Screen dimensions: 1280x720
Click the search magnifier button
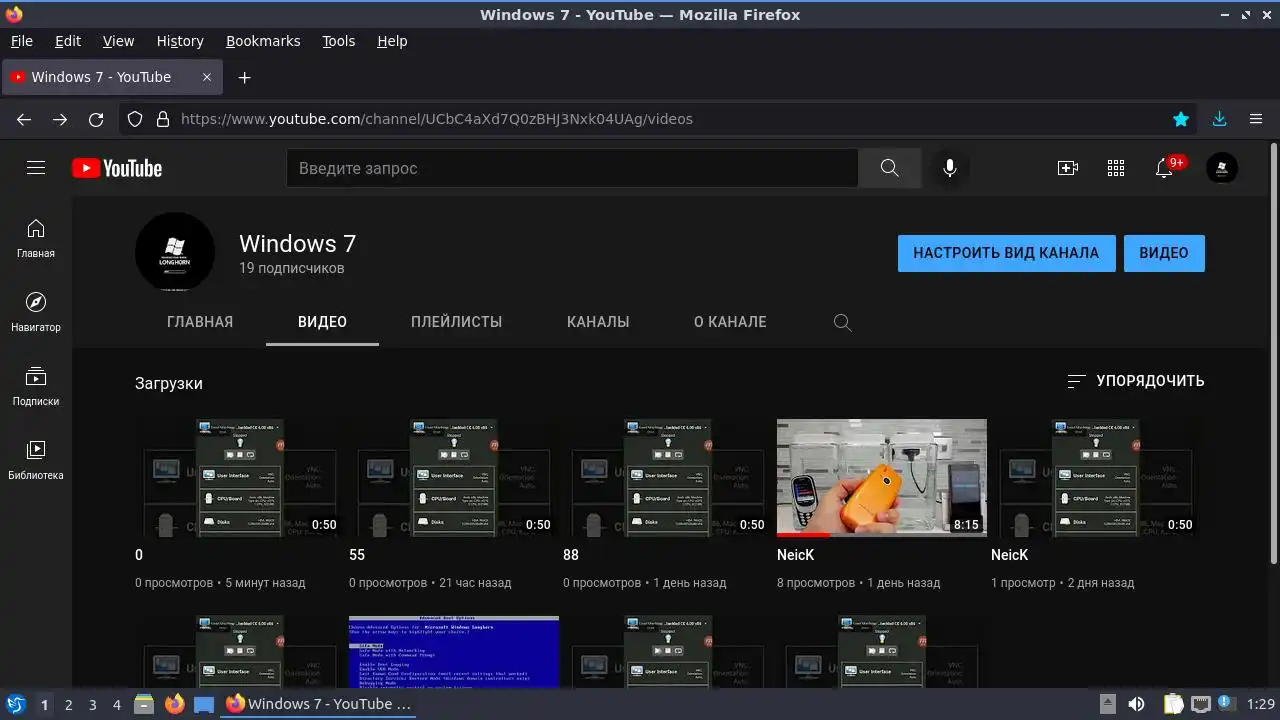tap(889, 168)
